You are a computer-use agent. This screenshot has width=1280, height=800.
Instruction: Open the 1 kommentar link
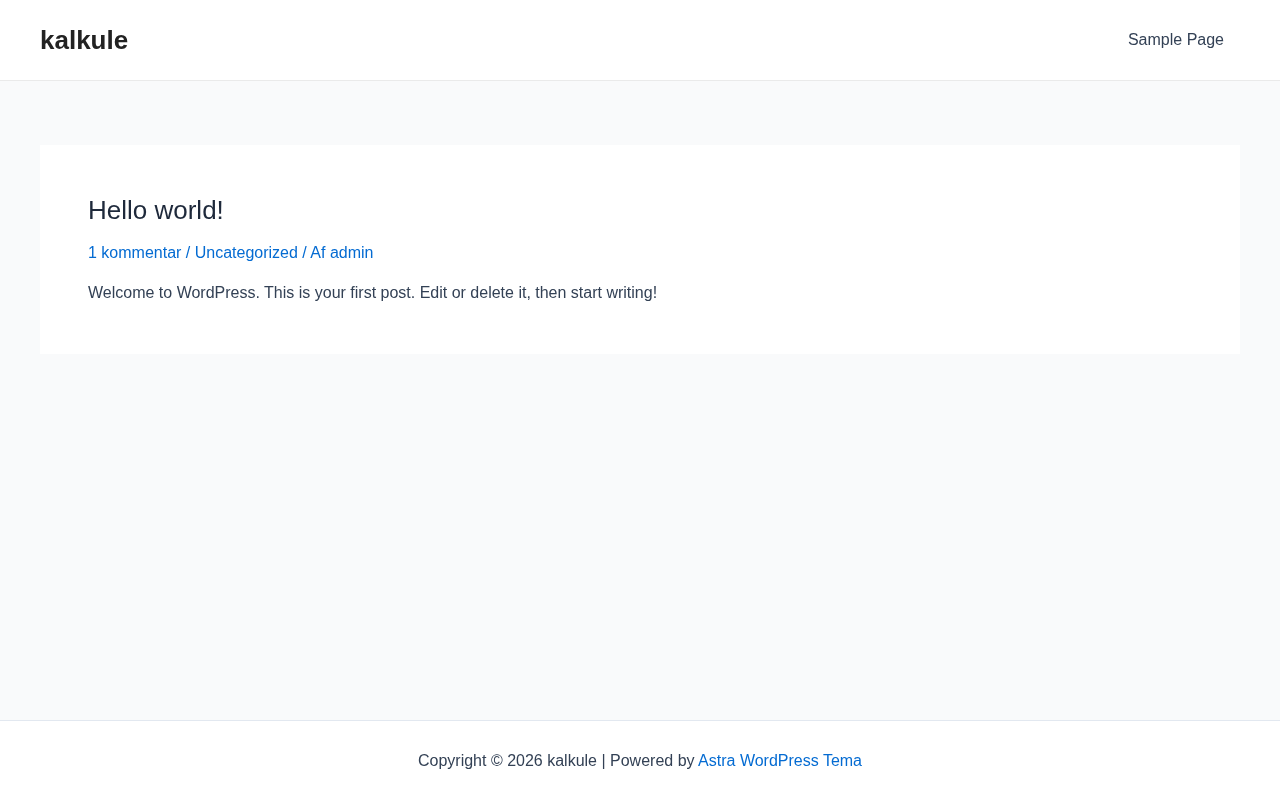click(x=134, y=253)
